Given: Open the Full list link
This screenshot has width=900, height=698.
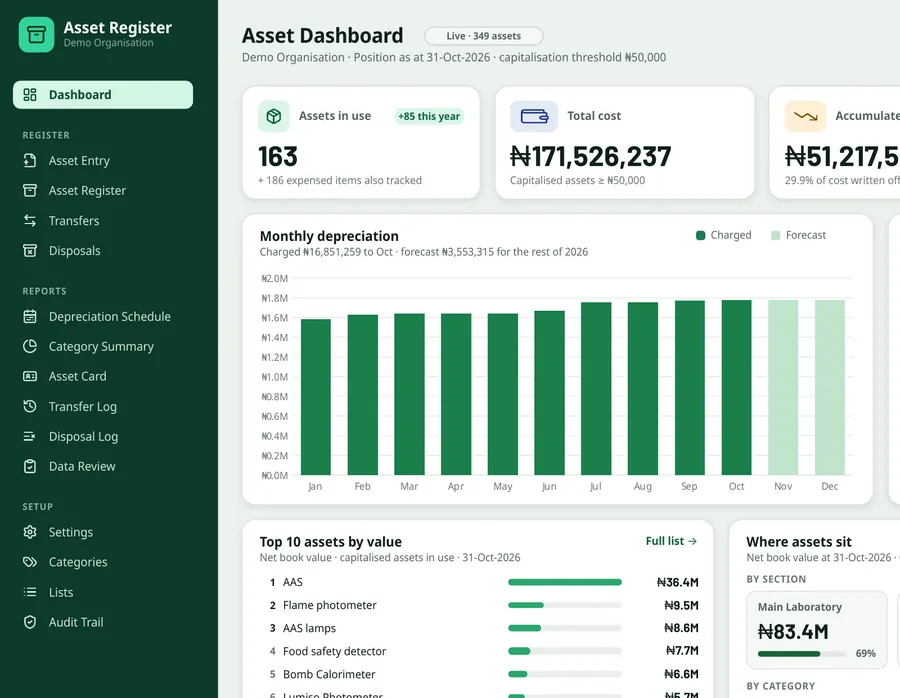Looking at the screenshot, I should click(671, 541).
